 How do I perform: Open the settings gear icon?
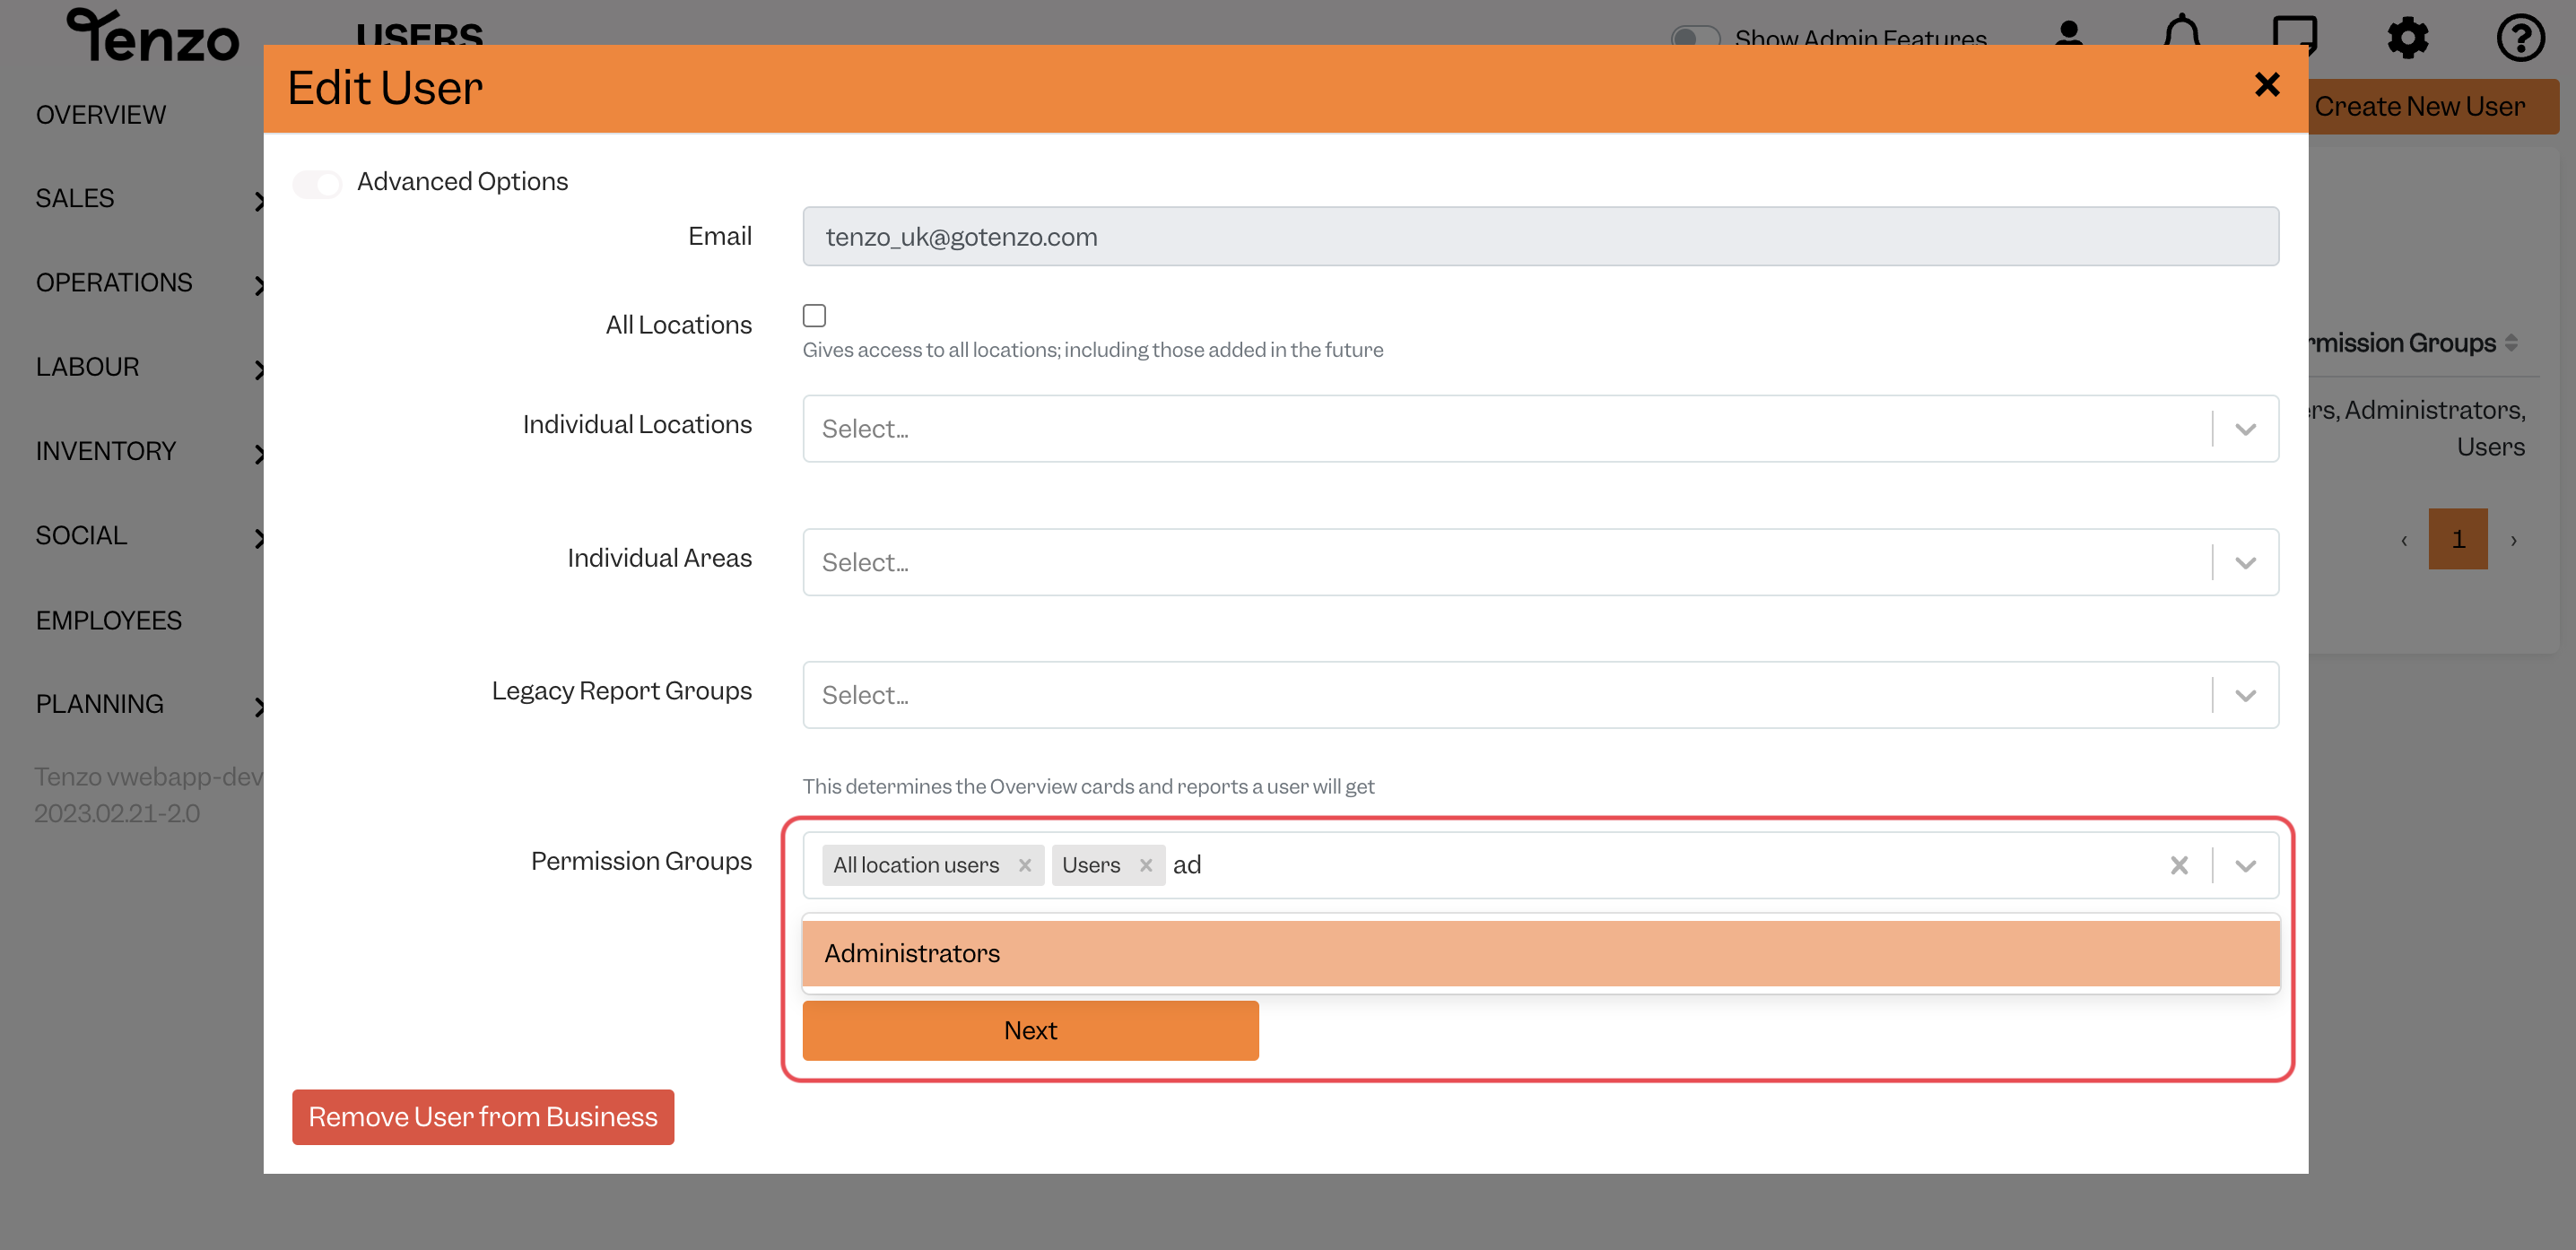coord(2408,38)
